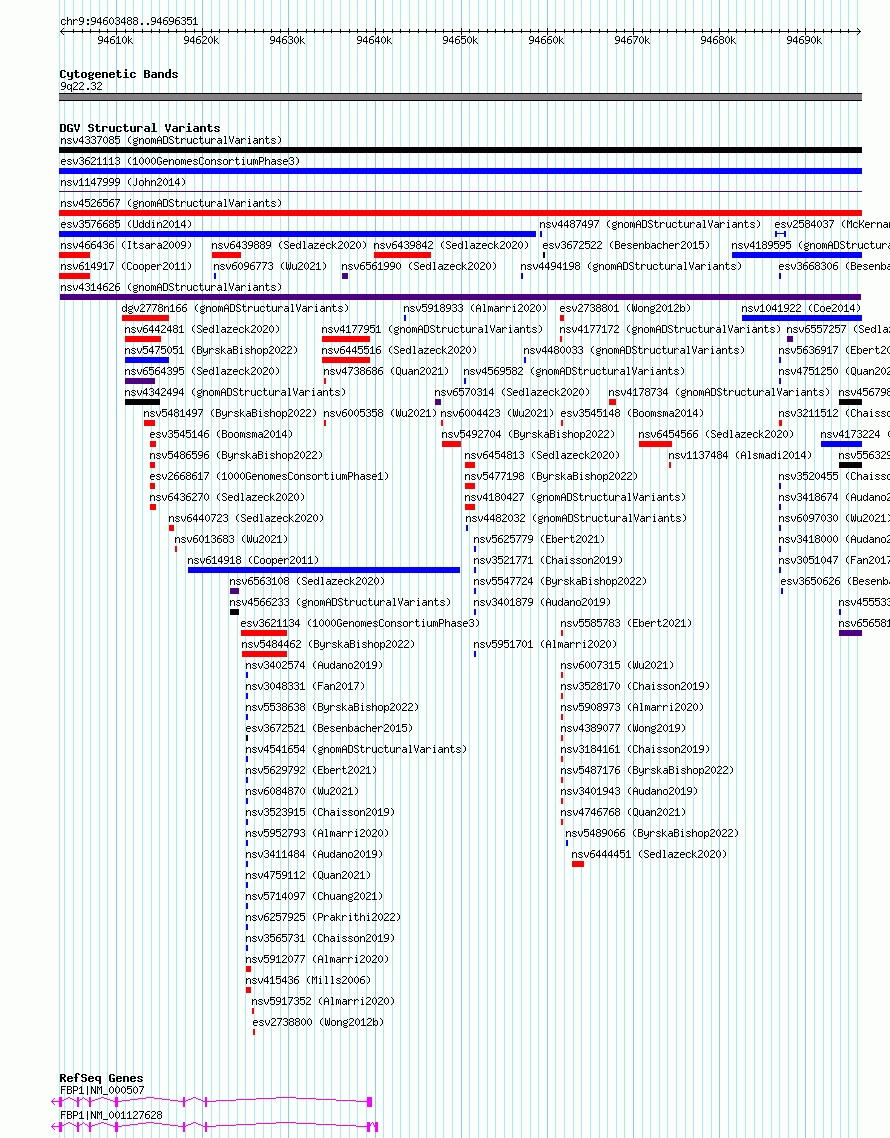Click esv3576685 (Uddin2014) variant label
Screen dimensions: 890x1138
coord(126,224)
